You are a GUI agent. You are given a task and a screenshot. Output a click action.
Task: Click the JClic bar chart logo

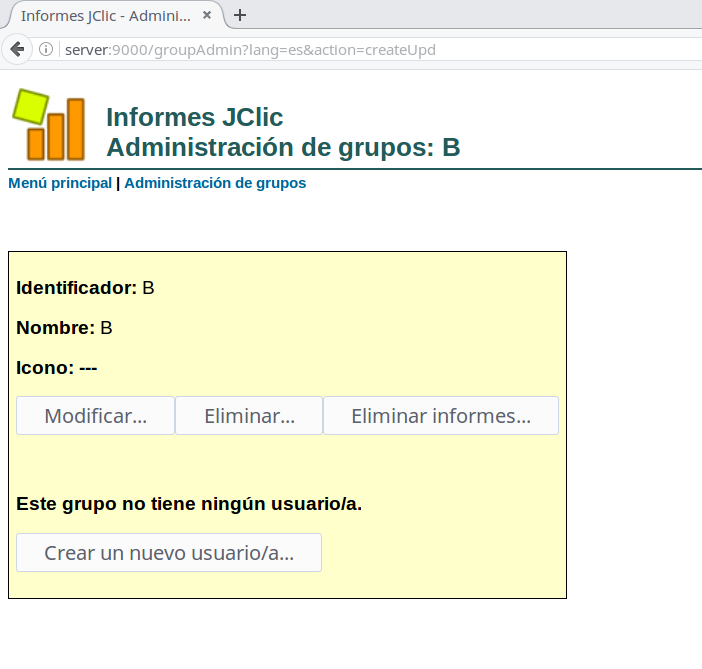click(48, 125)
